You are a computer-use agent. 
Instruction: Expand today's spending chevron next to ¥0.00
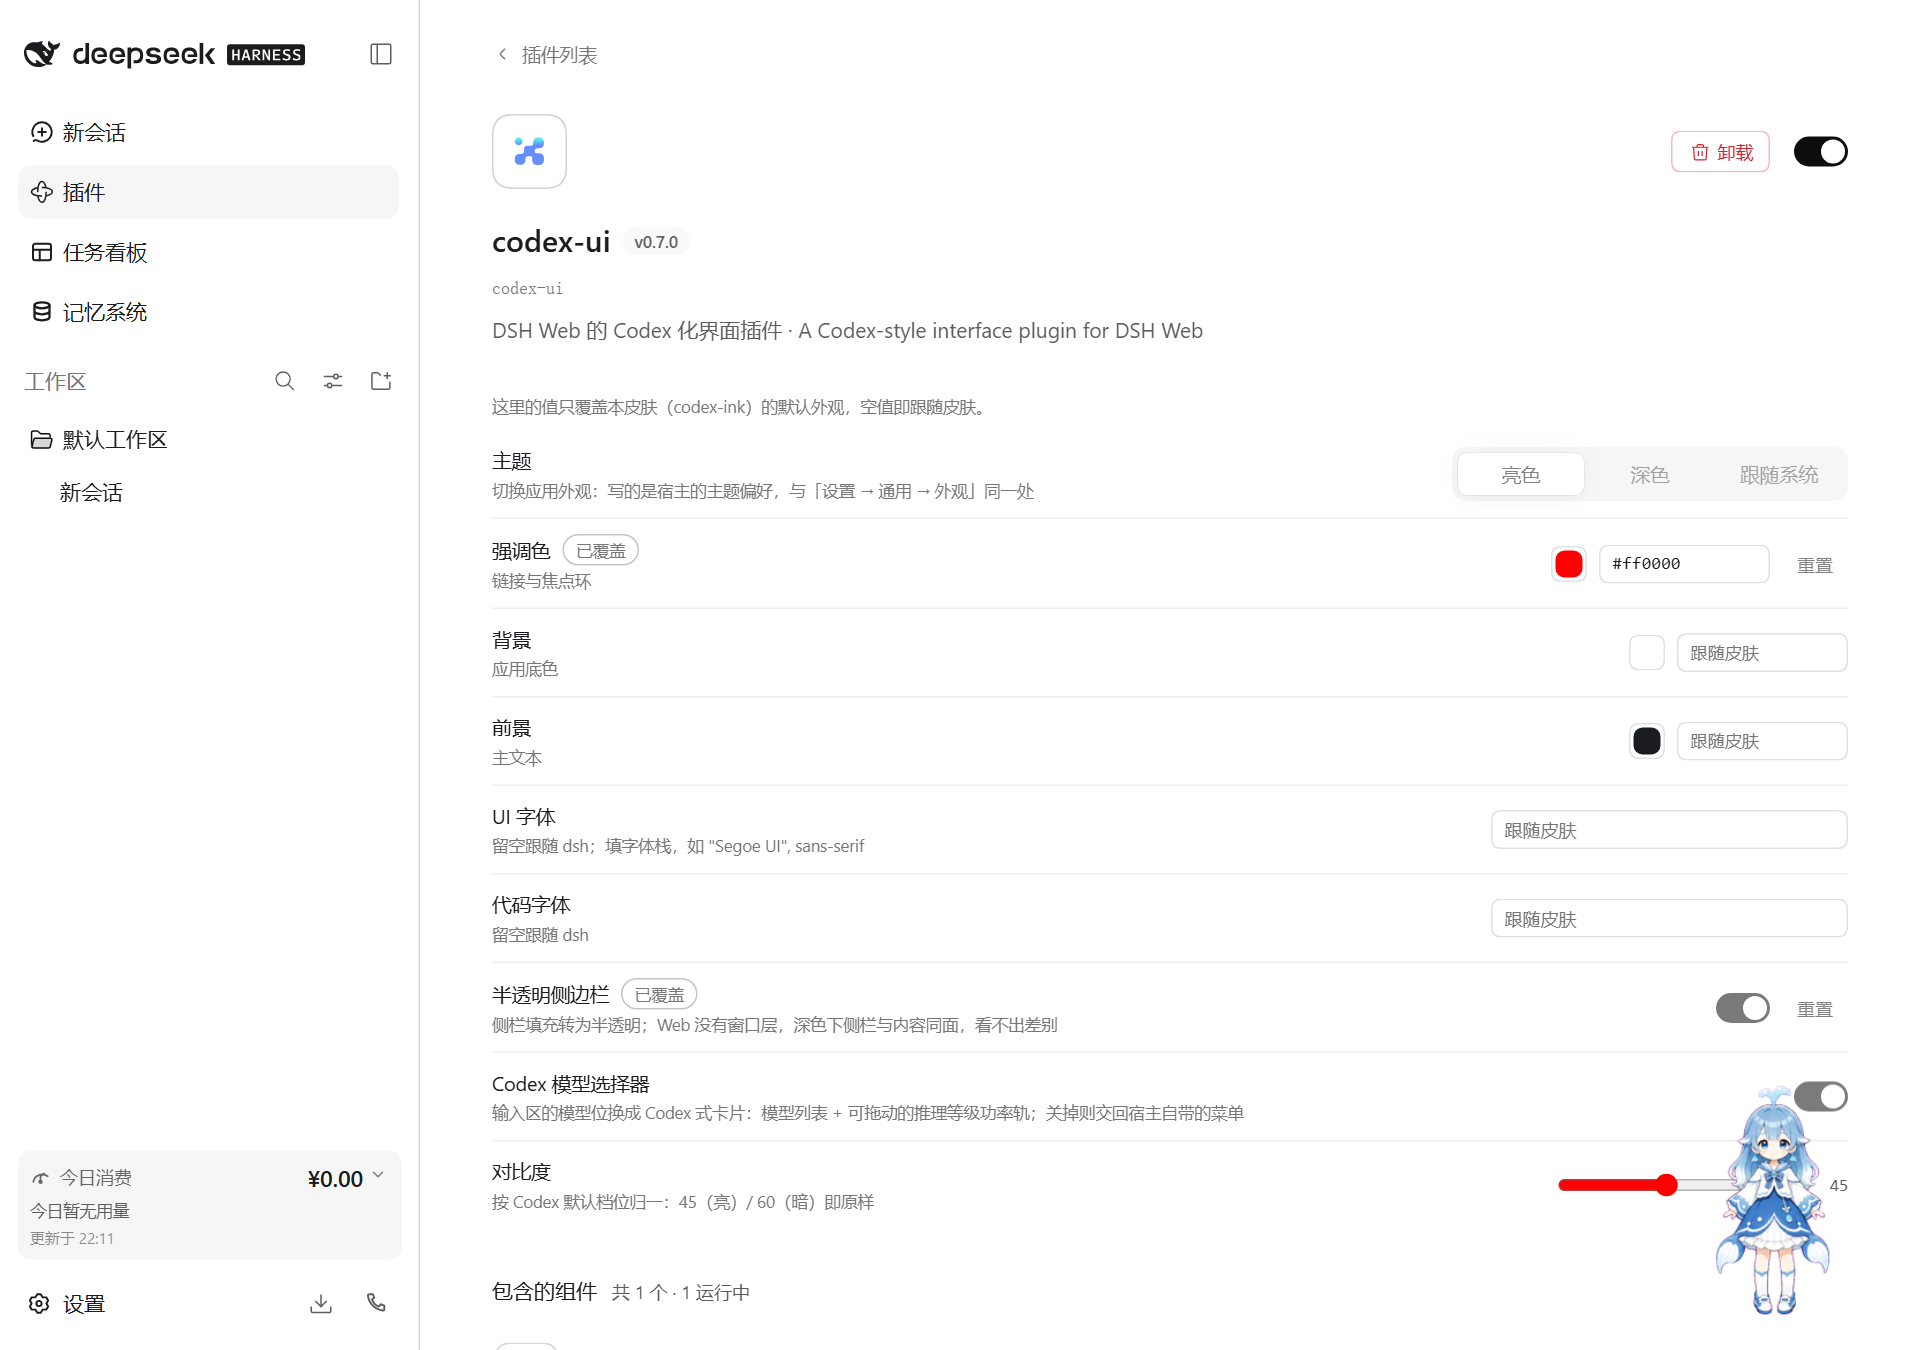(x=379, y=1176)
